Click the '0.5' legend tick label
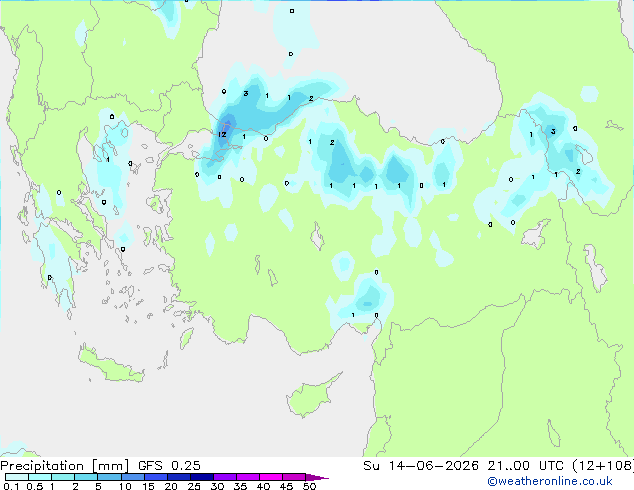The image size is (634, 490). (x=34, y=486)
